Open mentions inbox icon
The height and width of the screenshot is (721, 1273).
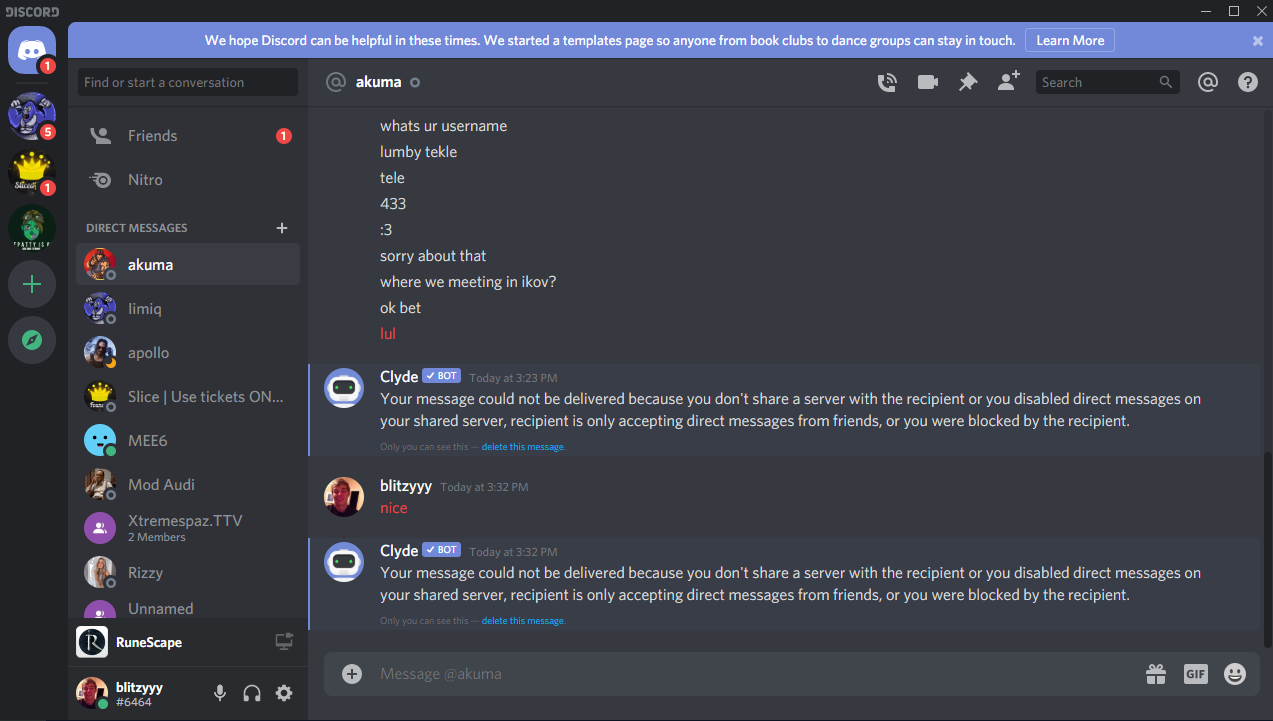coord(1208,83)
